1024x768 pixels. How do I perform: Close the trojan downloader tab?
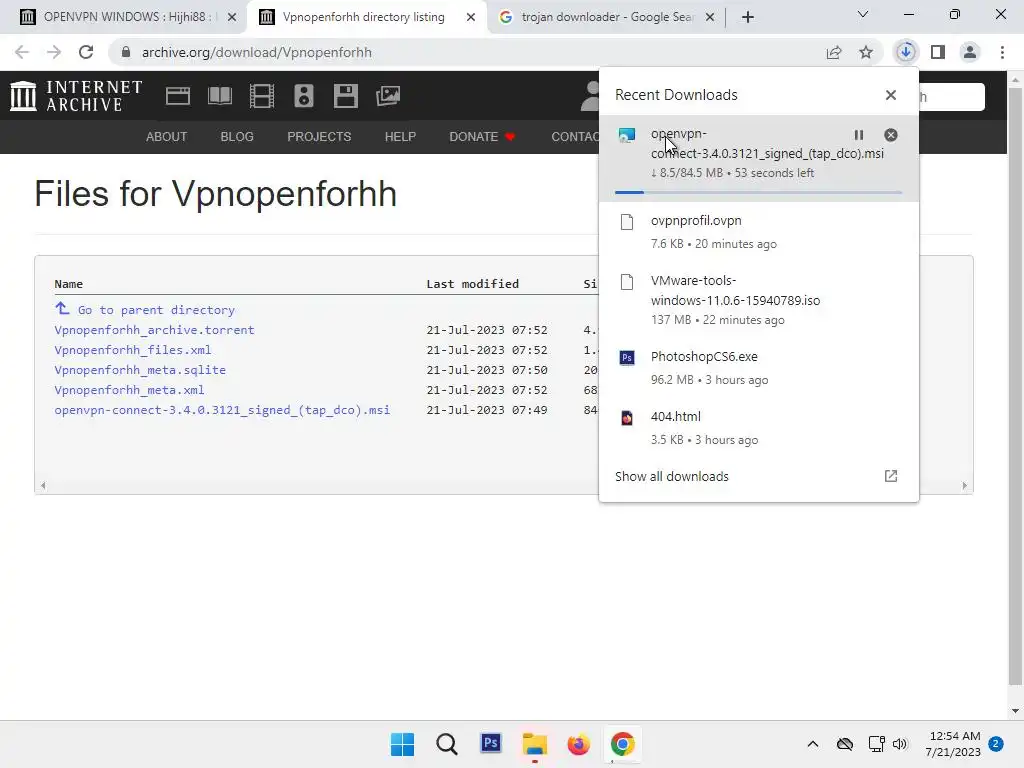click(710, 17)
